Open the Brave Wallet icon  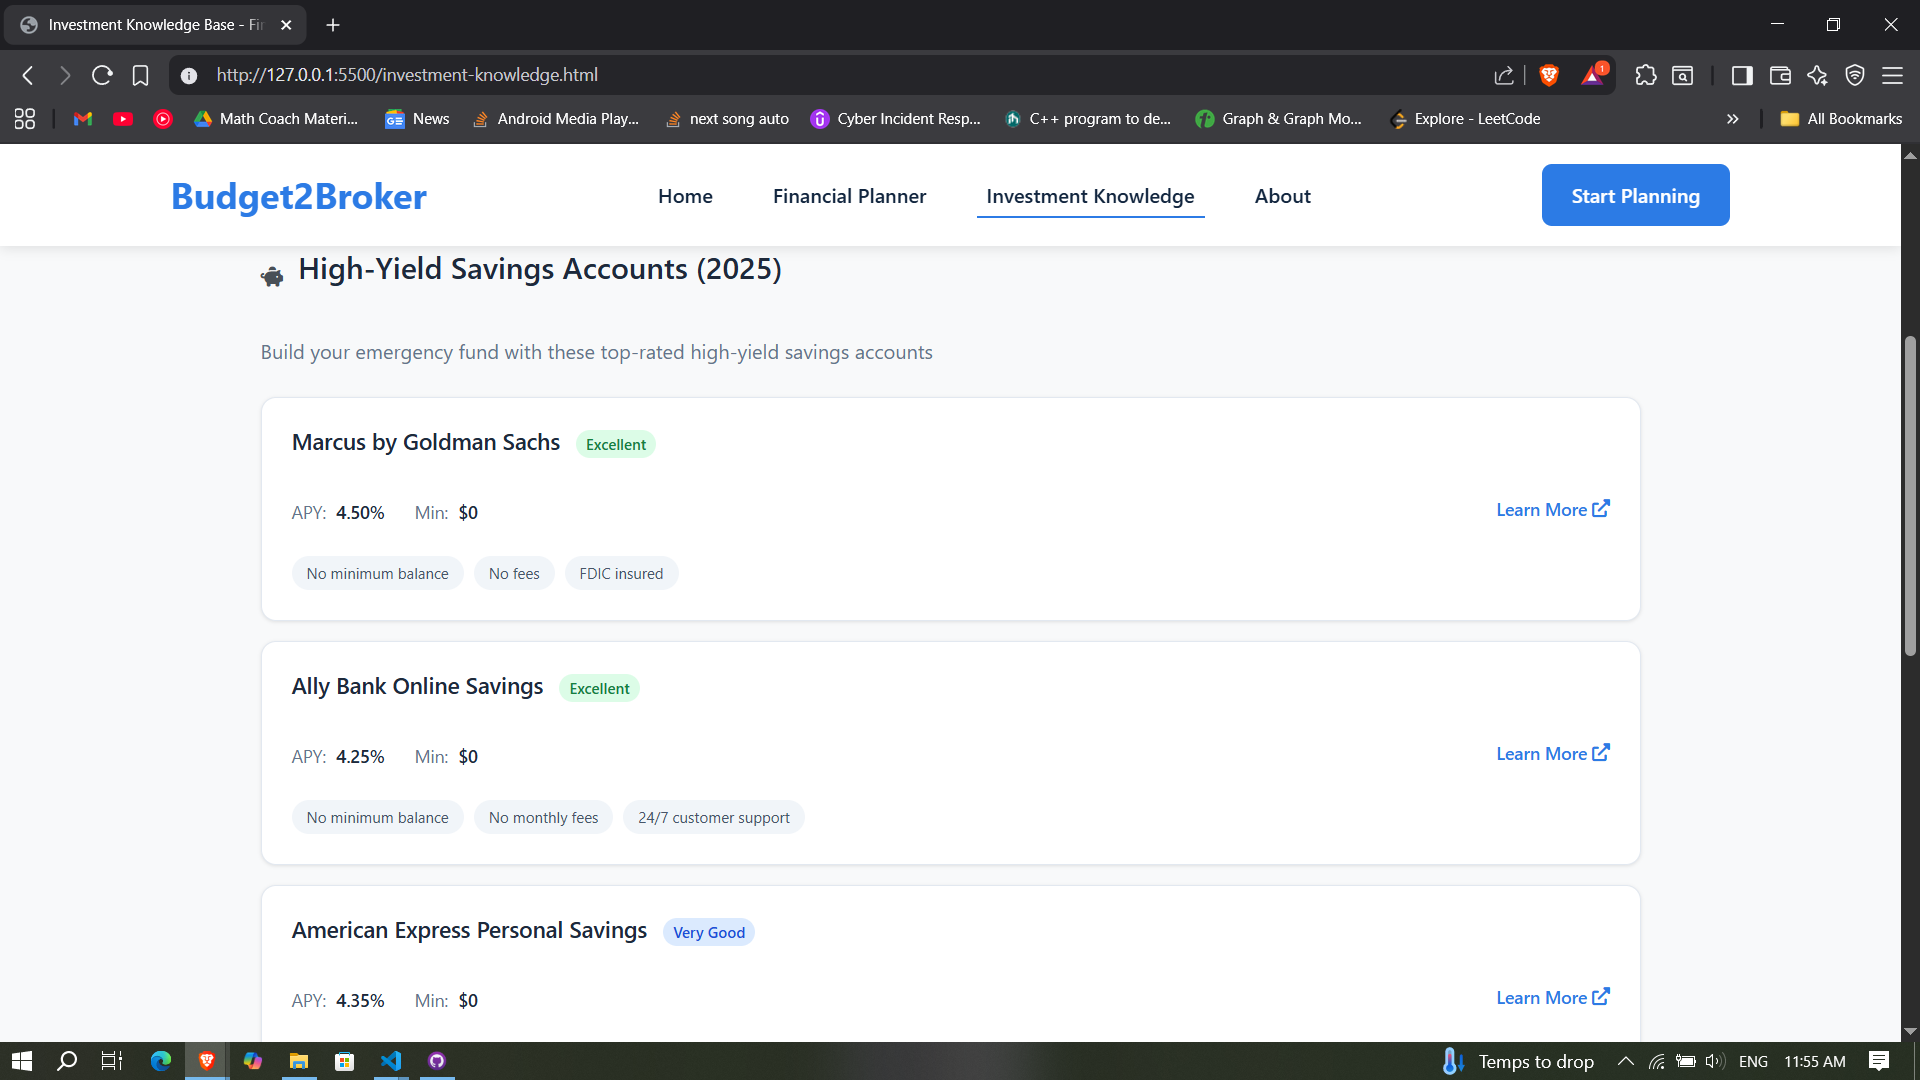click(x=1780, y=75)
